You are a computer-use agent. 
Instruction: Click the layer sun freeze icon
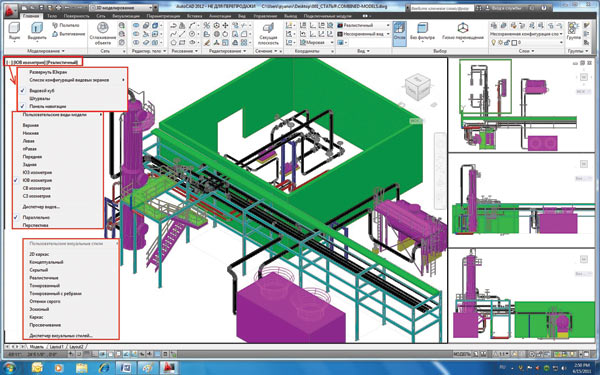pos(499,42)
